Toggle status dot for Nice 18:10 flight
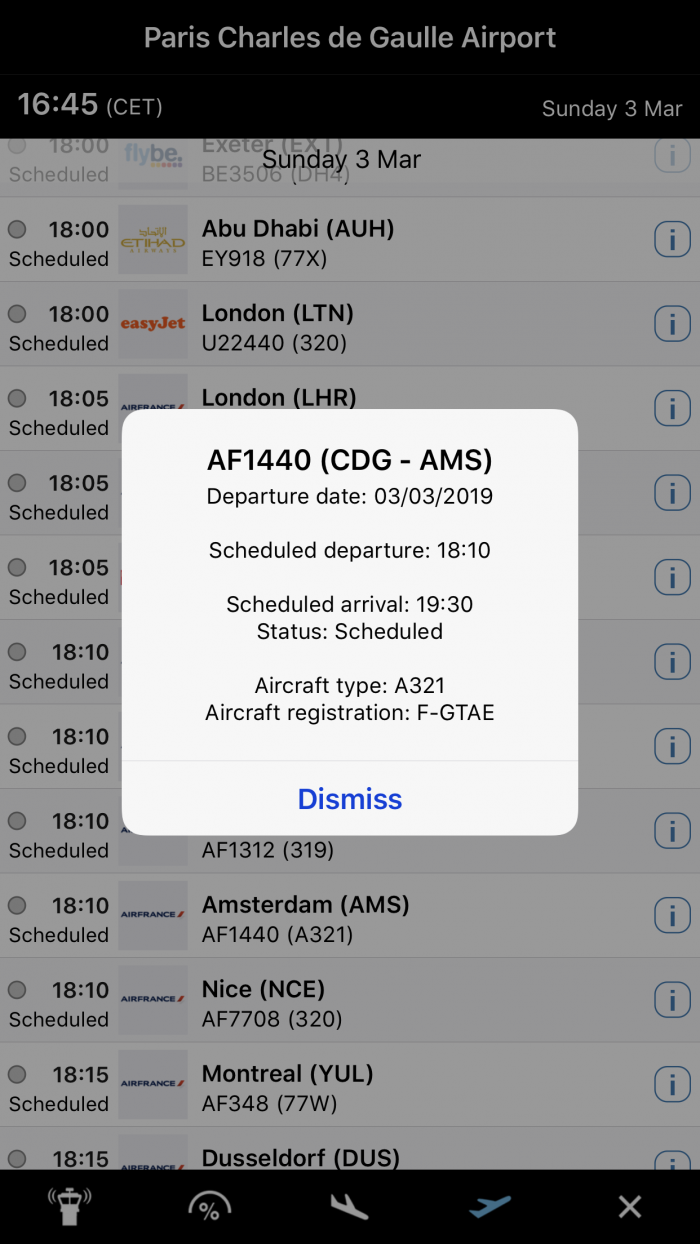Viewport: 700px width, 1244px height. click(17, 990)
